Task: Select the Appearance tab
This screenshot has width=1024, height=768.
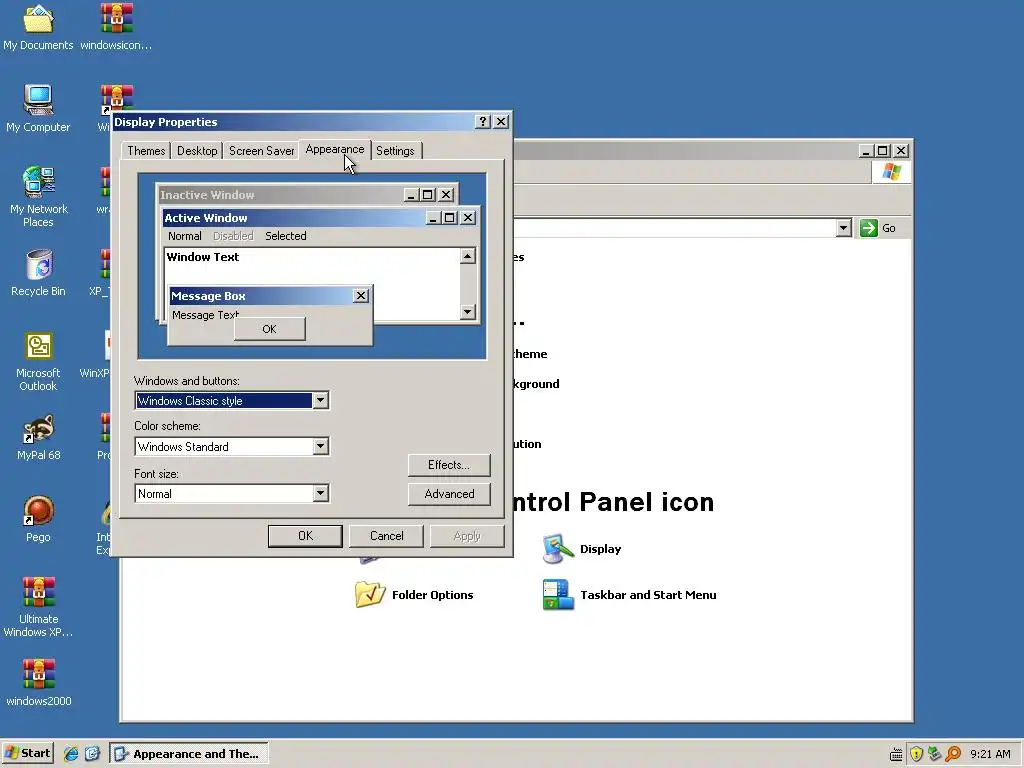Action: pyautogui.click(x=334, y=150)
